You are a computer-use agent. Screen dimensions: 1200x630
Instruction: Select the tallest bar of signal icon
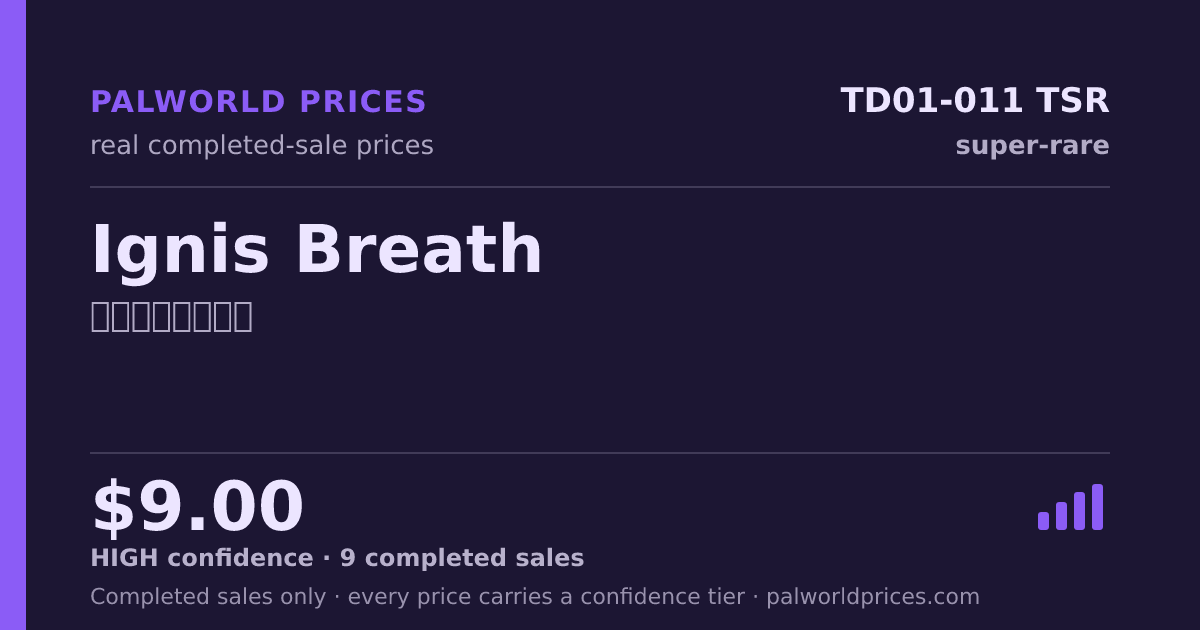(x=1097, y=507)
